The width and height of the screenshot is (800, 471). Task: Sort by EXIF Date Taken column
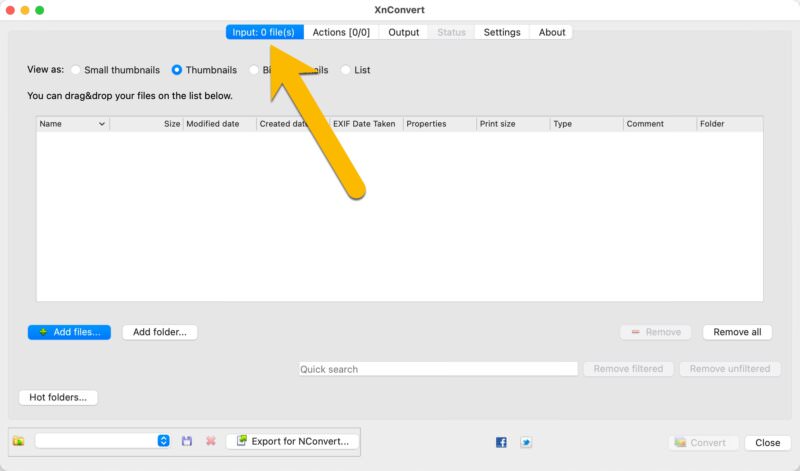pos(366,124)
